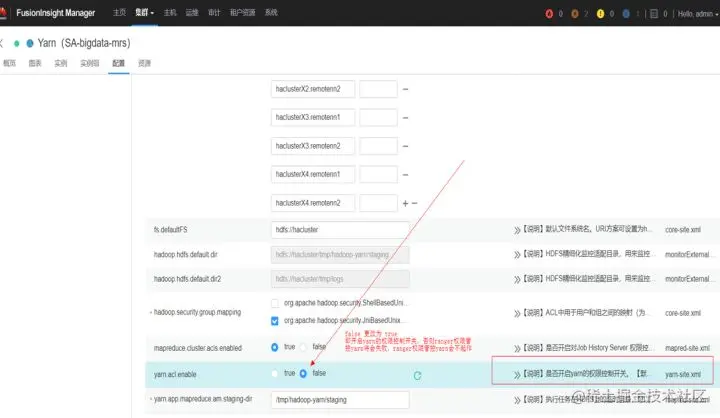Click the staging-dir field with /tmp/hadoop-yarn/staging

tap(340, 400)
